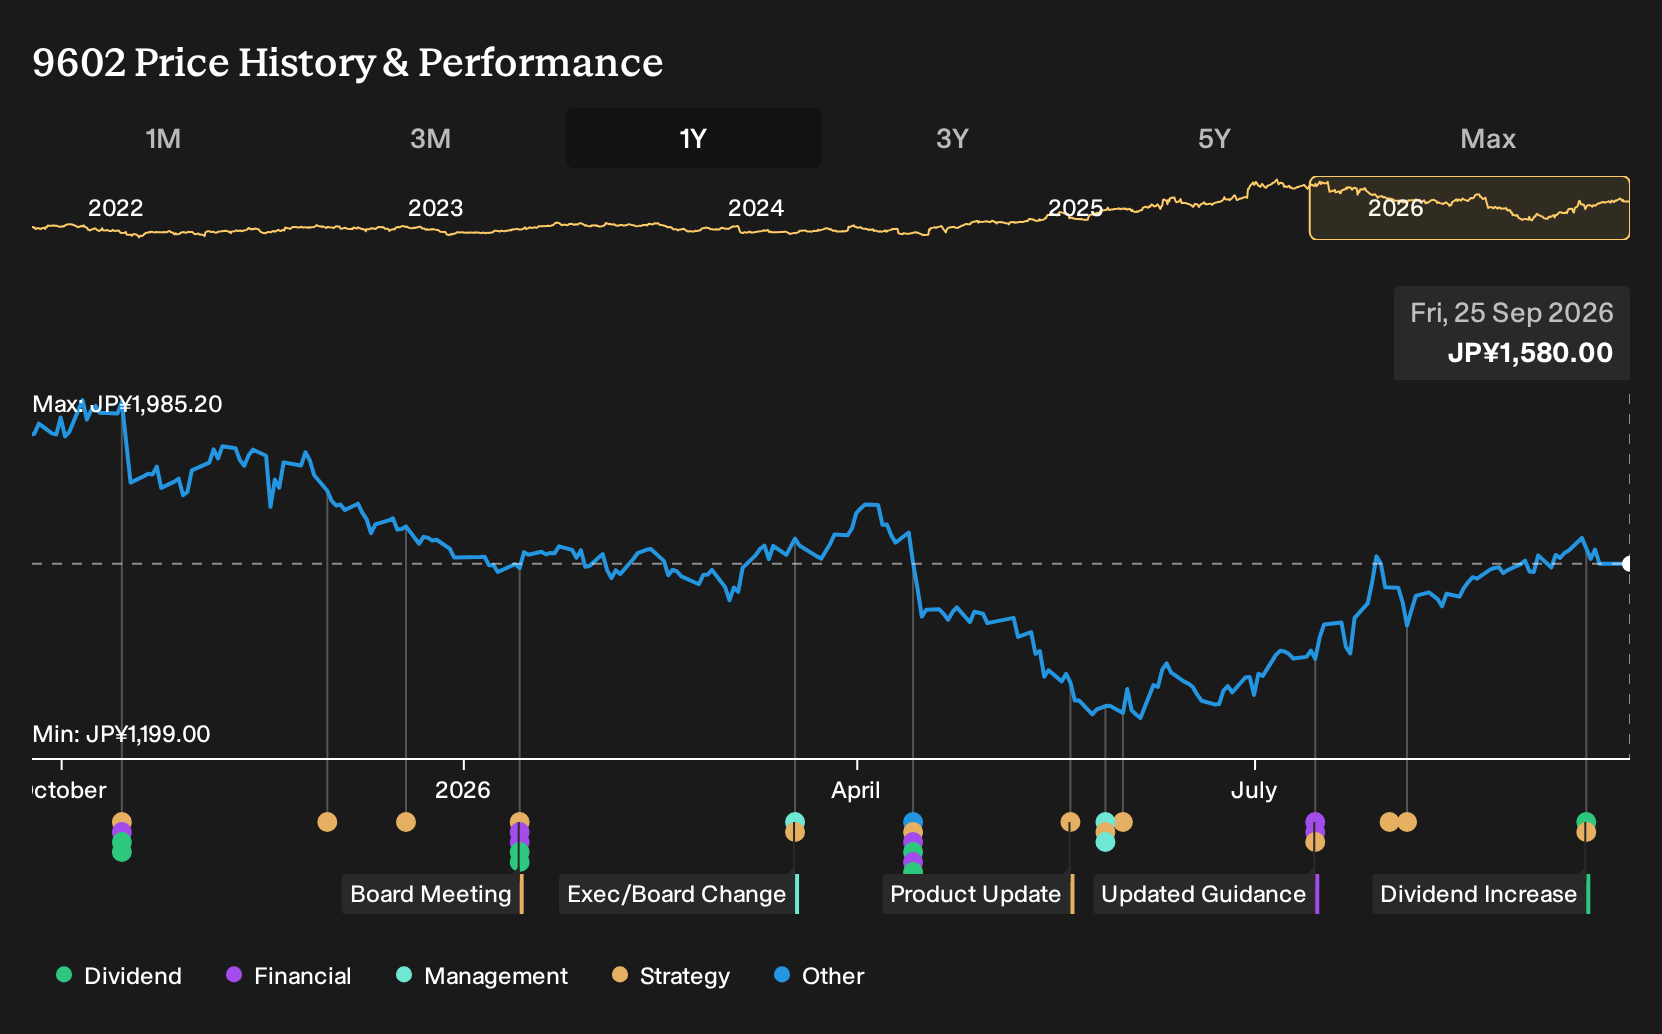
Task: Click the top orange event marker near October
Action: [122, 821]
